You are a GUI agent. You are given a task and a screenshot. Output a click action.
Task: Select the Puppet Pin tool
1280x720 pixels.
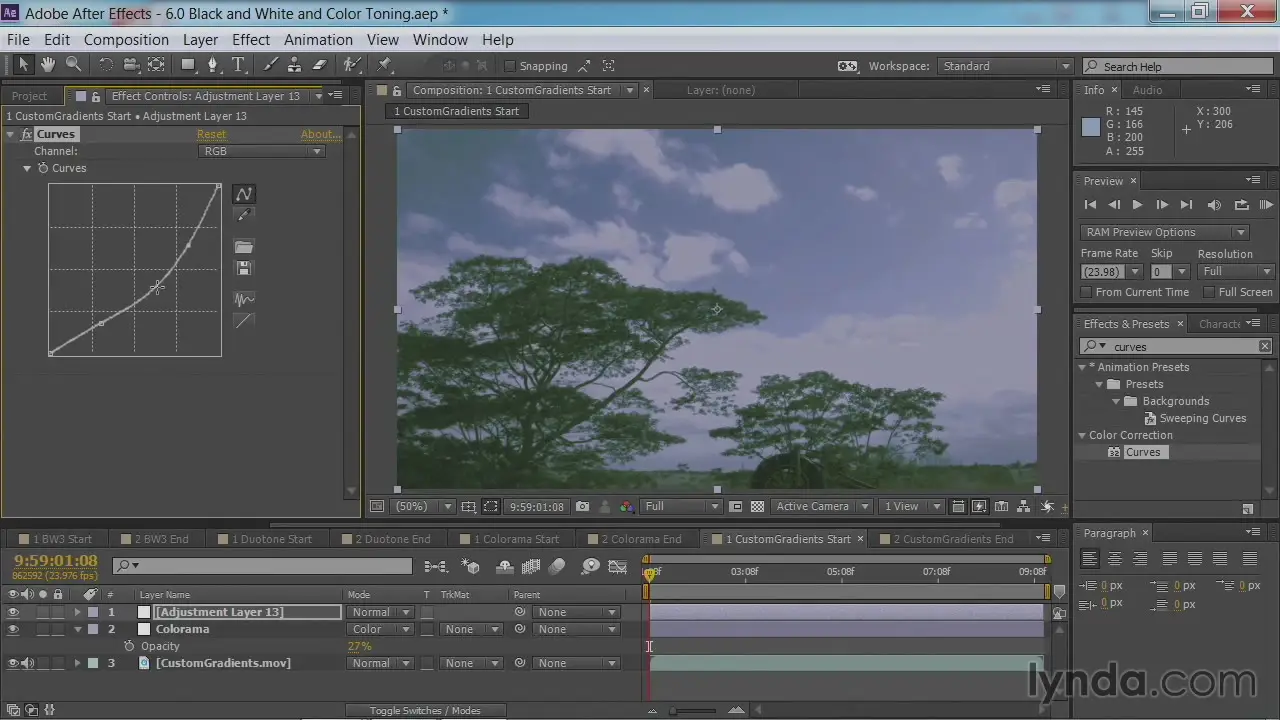[x=384, y=65]
